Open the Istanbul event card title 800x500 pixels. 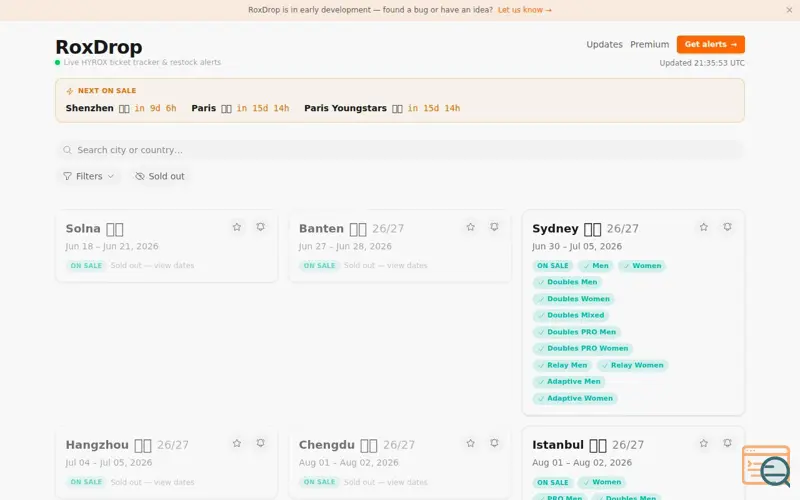(558, 445)
